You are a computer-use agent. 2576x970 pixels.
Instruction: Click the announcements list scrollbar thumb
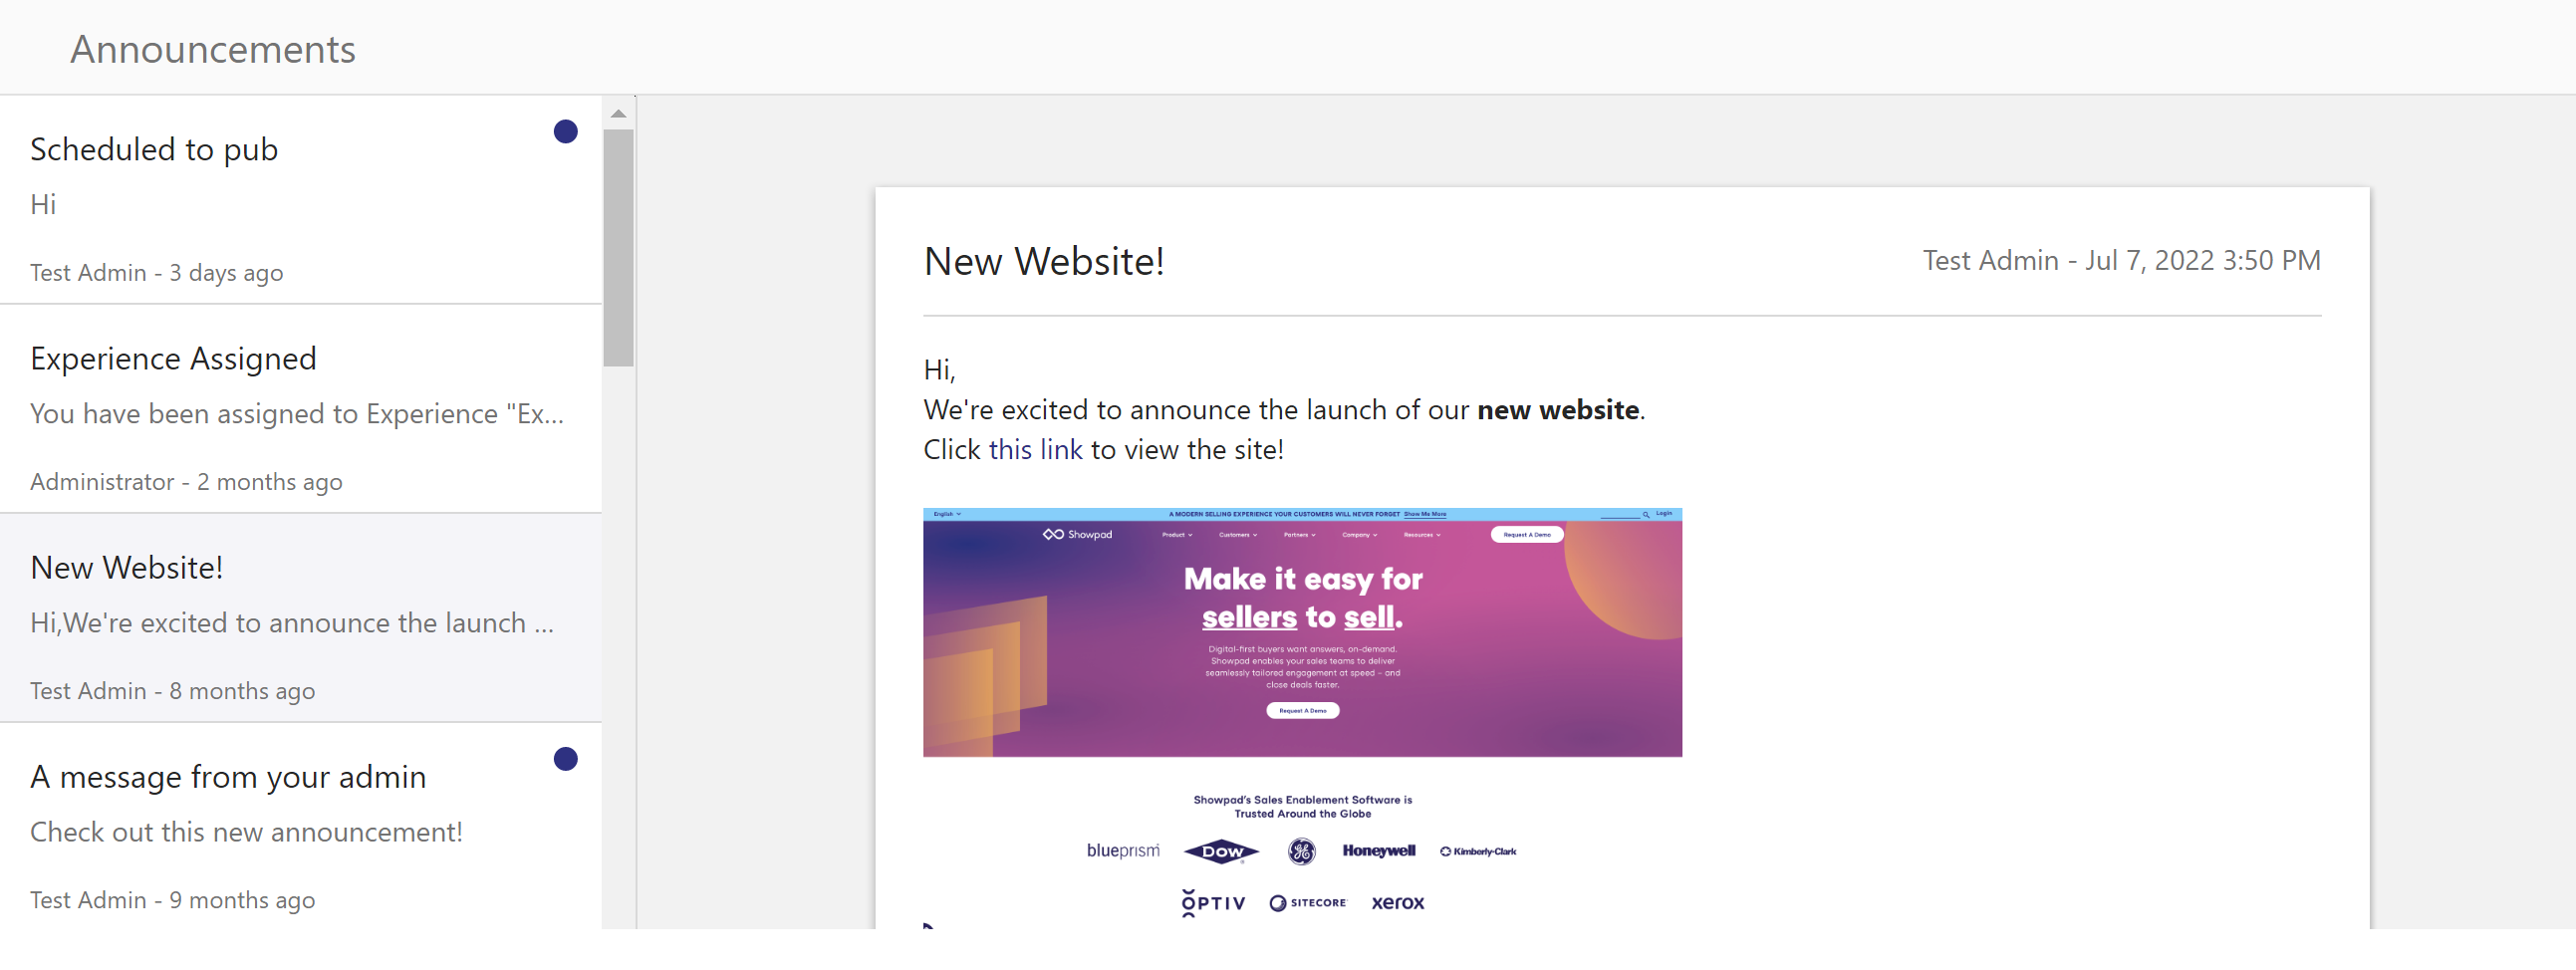point(618,248)
